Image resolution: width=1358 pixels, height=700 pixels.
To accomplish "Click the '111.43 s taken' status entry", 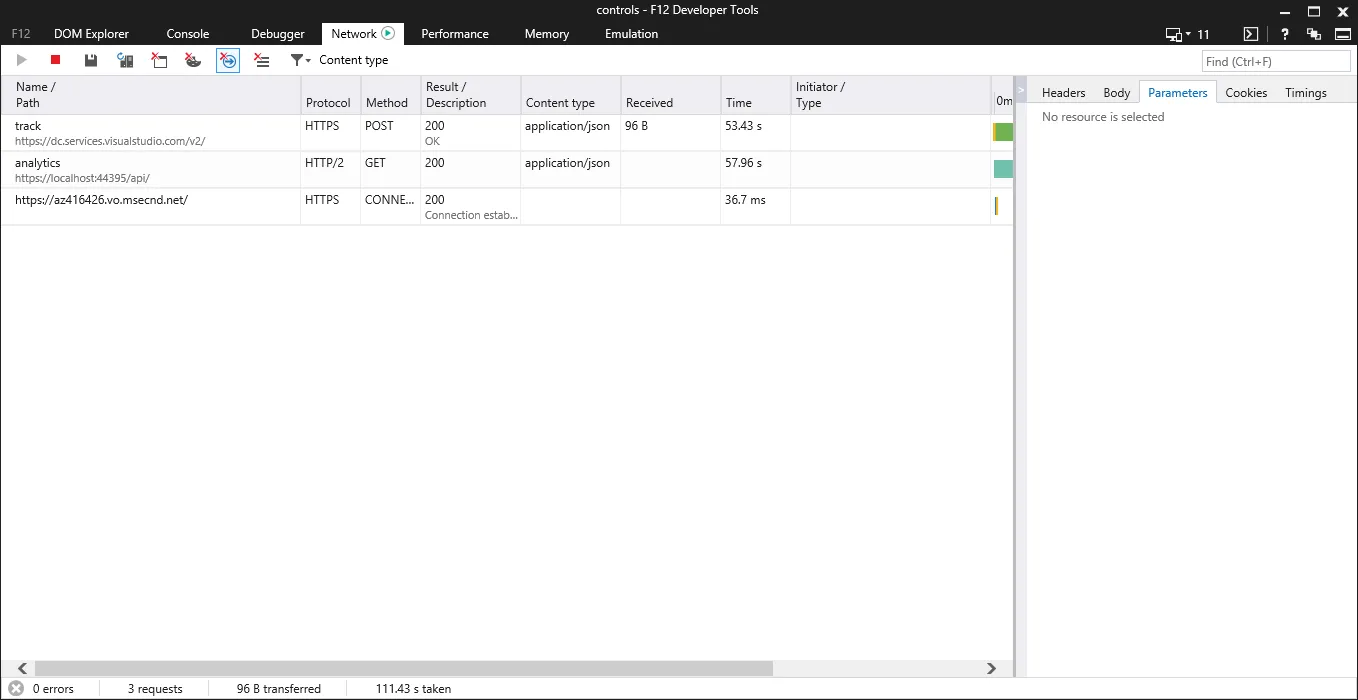I will tap(413, 689).
